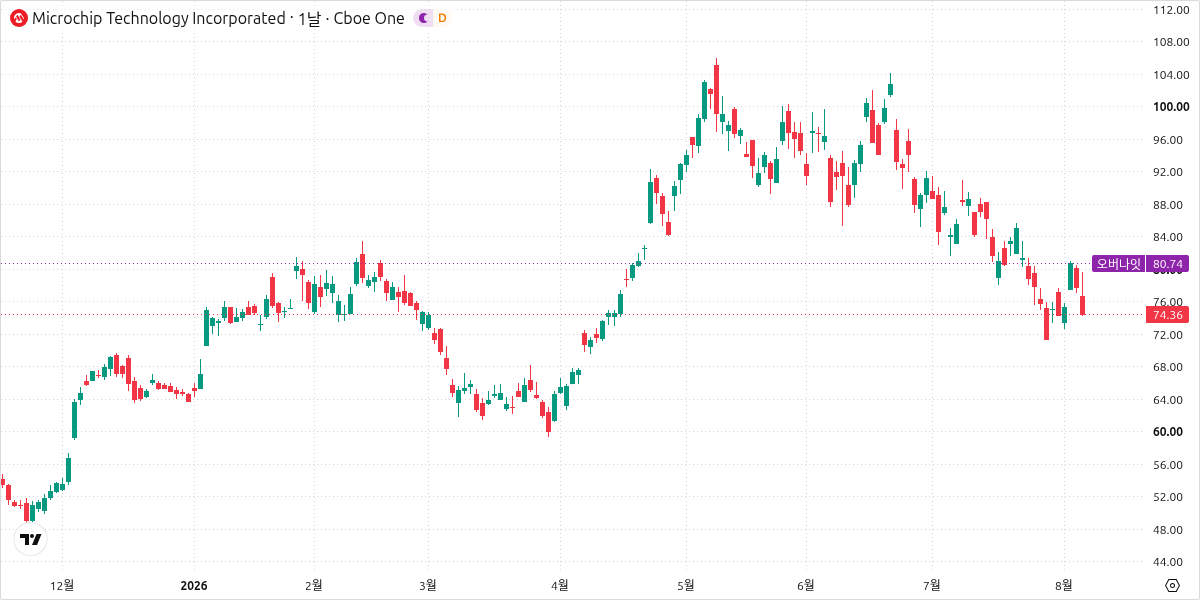
Task: Click the Microchip Technology Incorporated title text
Action: [x=158, y=18]
